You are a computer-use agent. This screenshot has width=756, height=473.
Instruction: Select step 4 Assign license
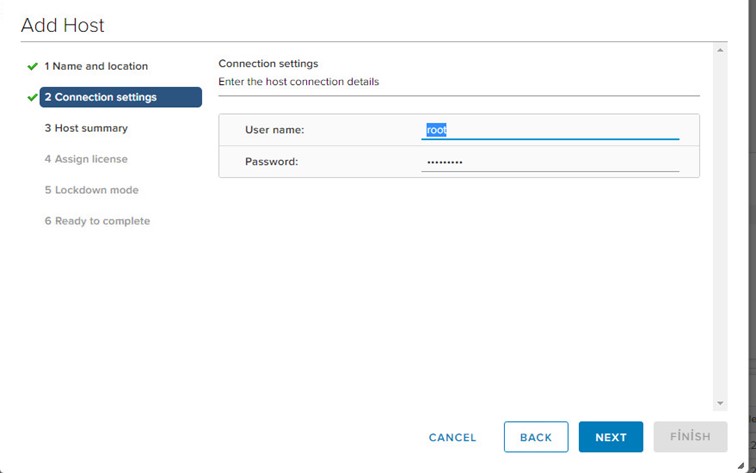pyautogui.click(x=86, y=159)
